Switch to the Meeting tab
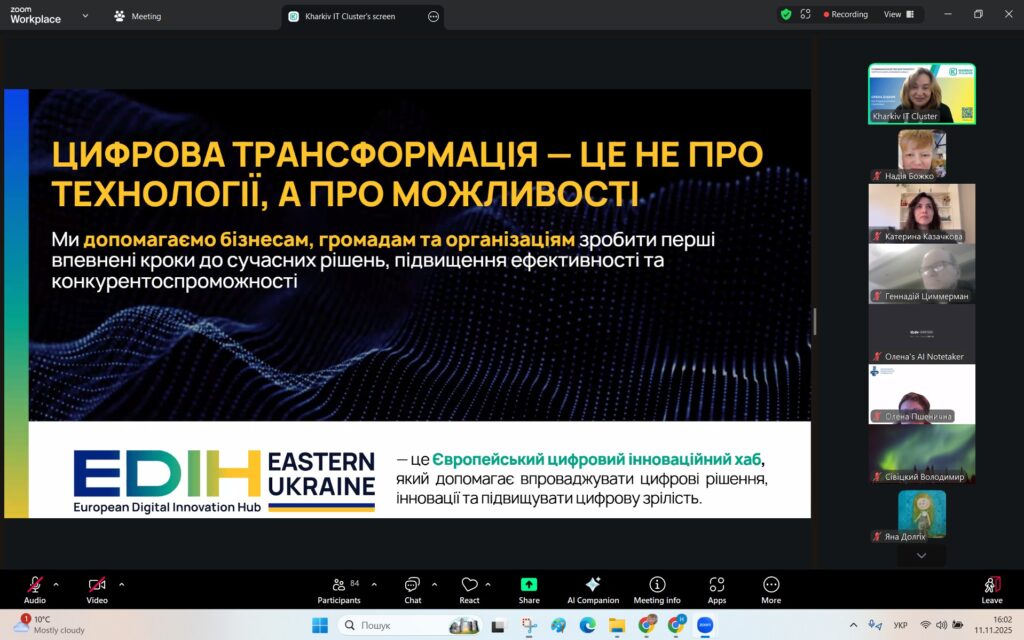 pos(139,16)
